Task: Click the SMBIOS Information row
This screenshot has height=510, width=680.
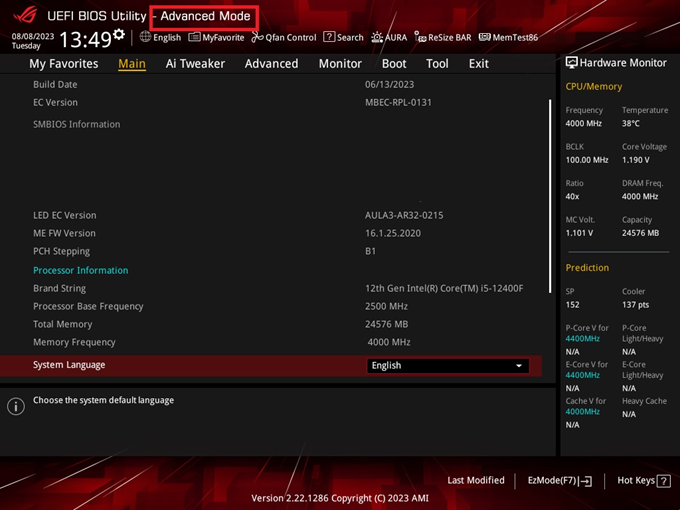Action: [x=77, y=124]
